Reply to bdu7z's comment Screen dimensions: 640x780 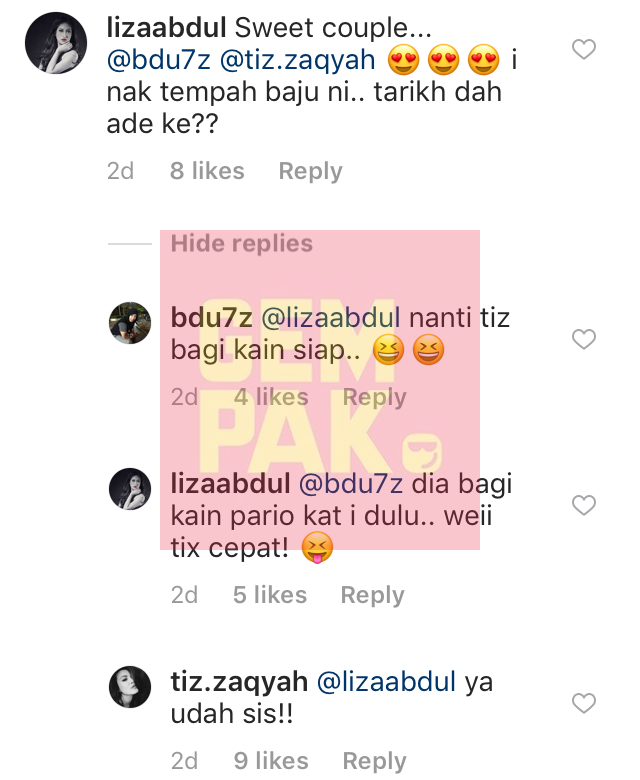(x=374, y=397)
